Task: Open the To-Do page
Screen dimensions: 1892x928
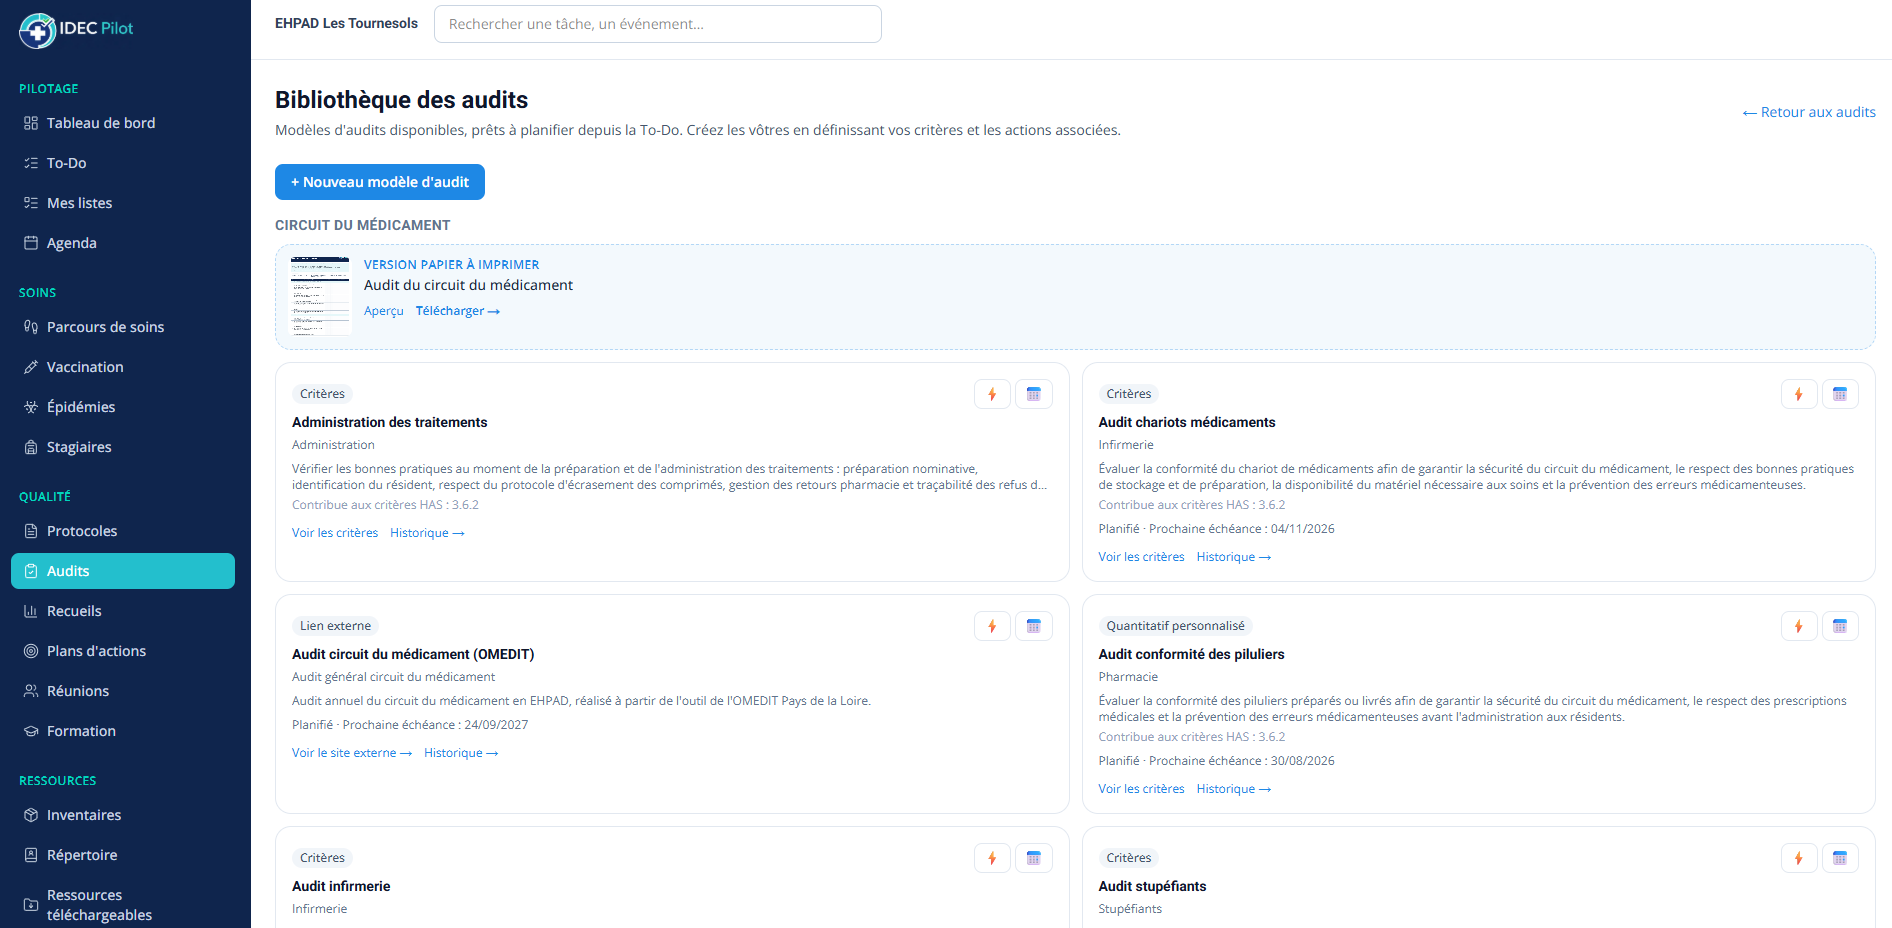Action: click(x=123, y=163)
